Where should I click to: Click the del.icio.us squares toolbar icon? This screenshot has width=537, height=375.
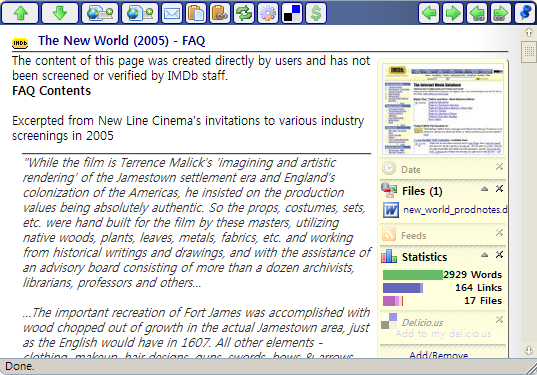click(291, 13)
